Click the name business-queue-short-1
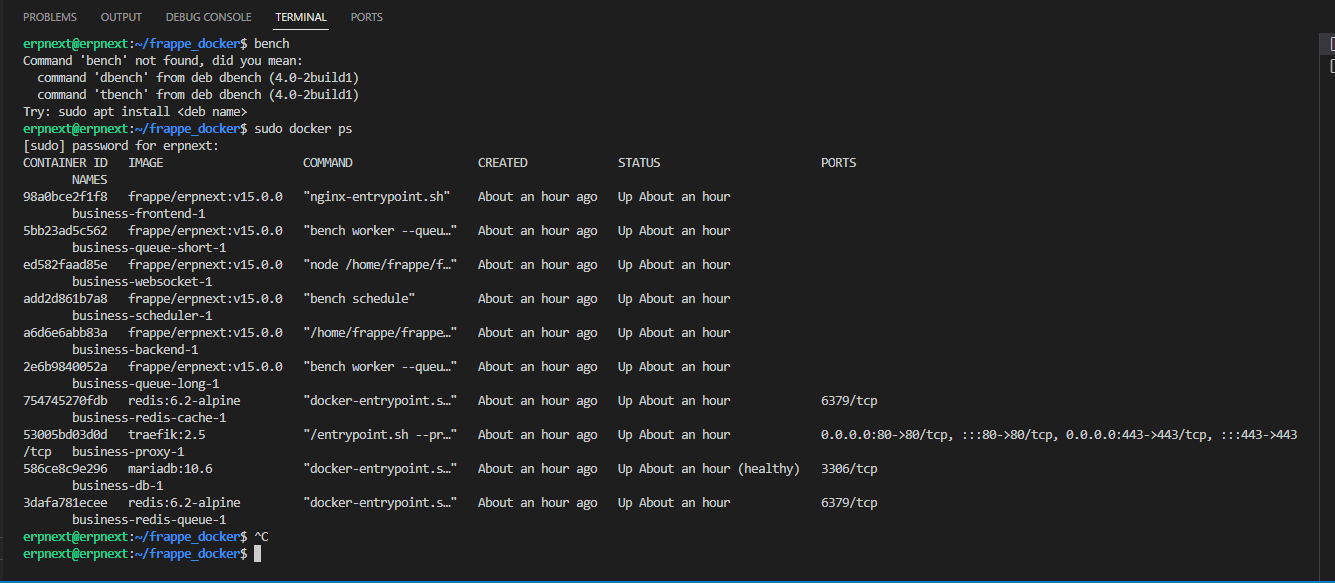The height and width of the screenshot is (583, 1335). click(149, 248)
